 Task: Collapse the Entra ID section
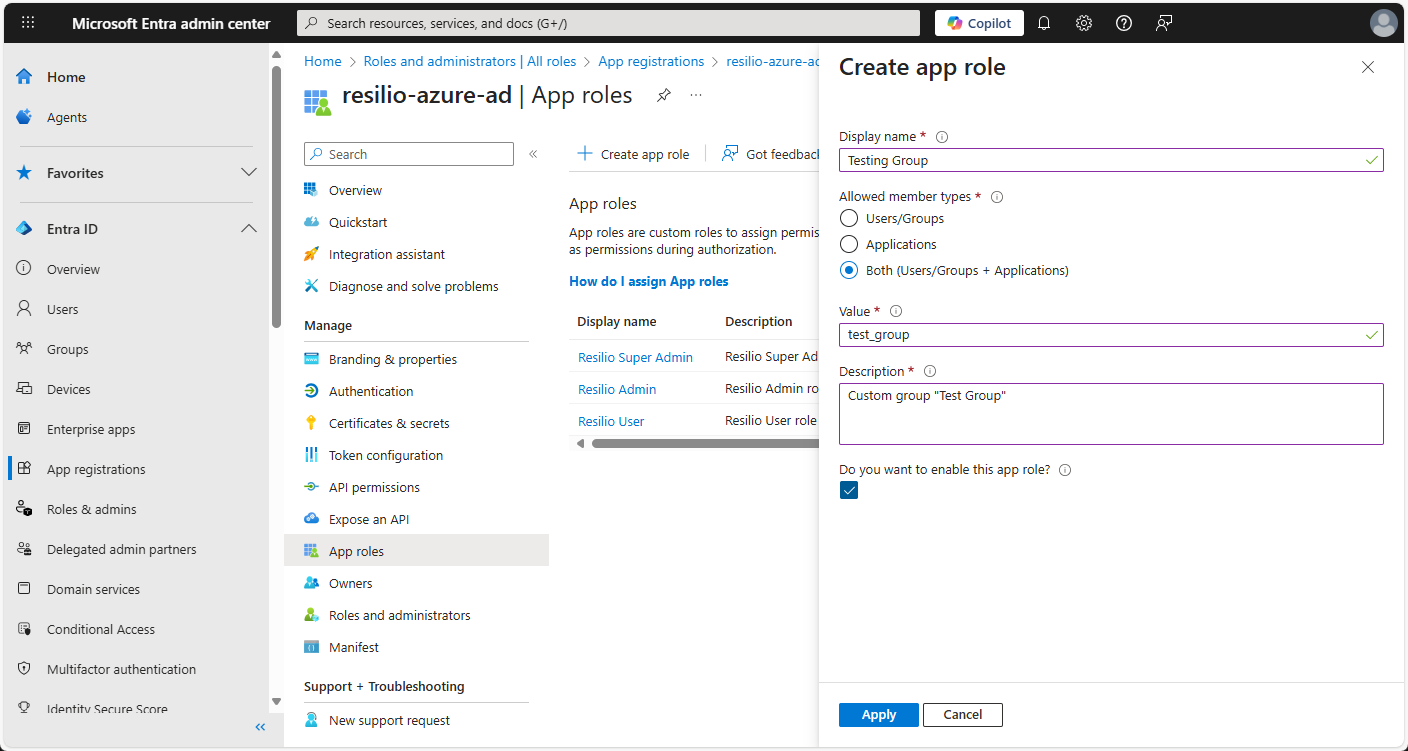249,229
